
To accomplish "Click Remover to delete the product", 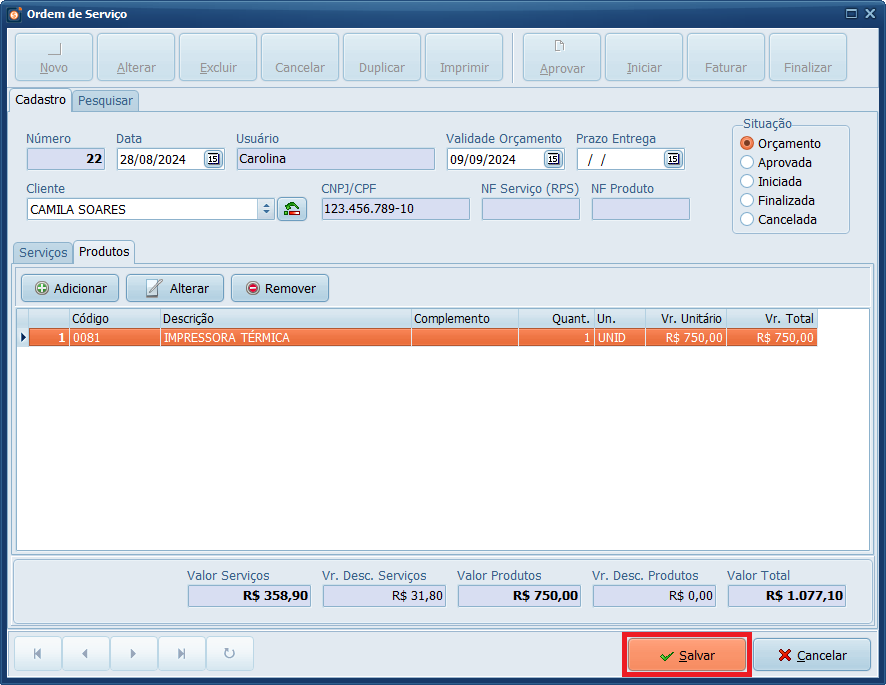I will coord(280,288).
